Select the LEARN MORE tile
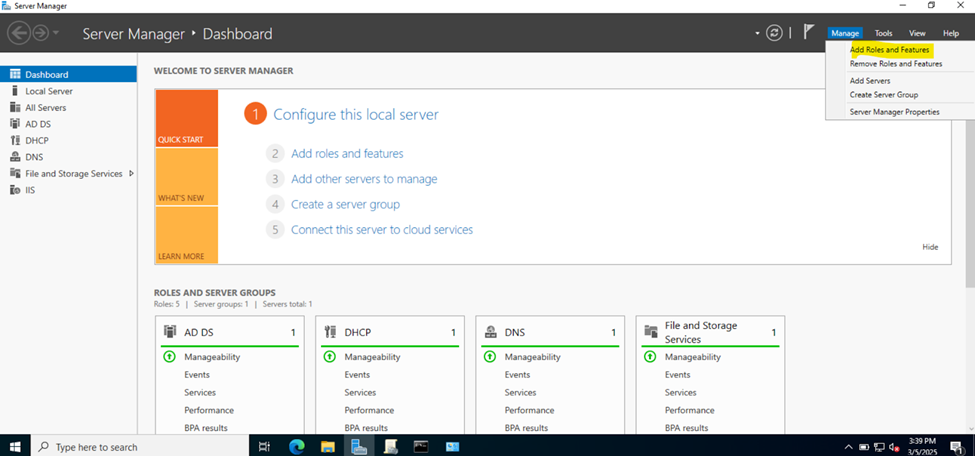Viewport: 975px width, 456px height. 187,235
